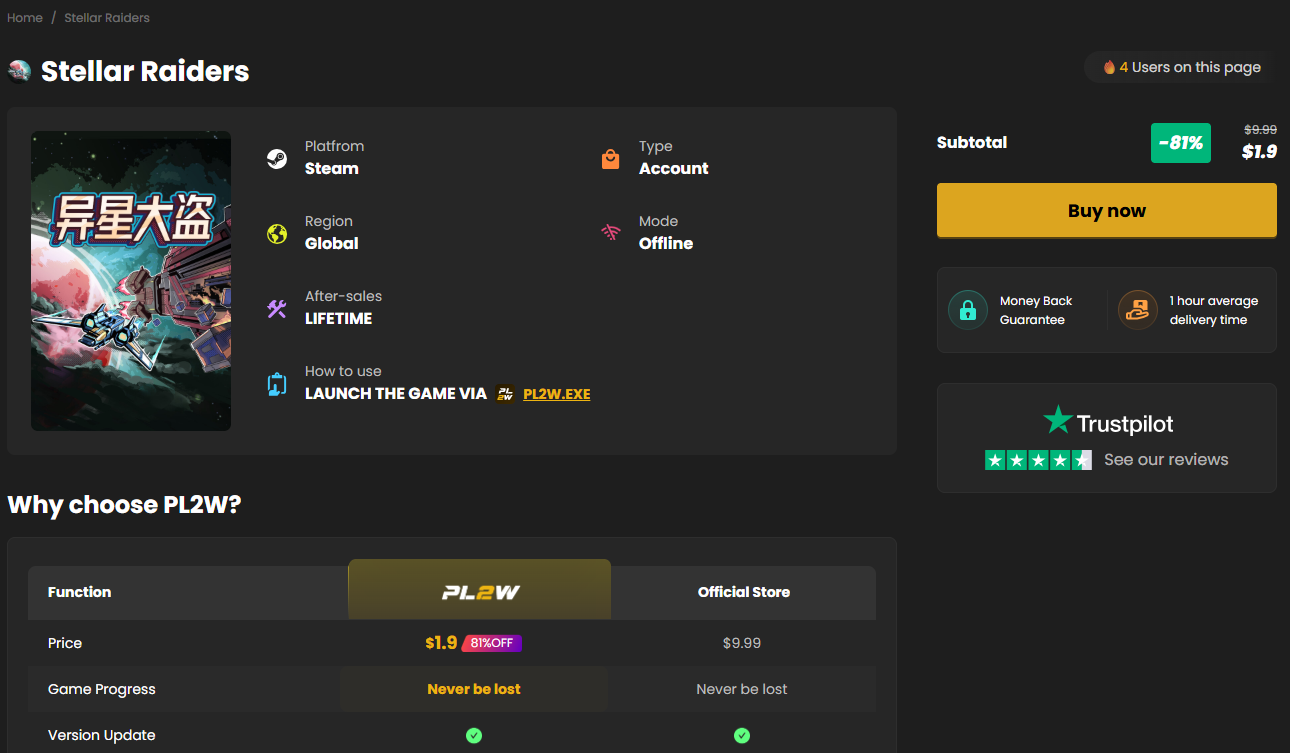Click the 'Account' type value

[674, 168]
